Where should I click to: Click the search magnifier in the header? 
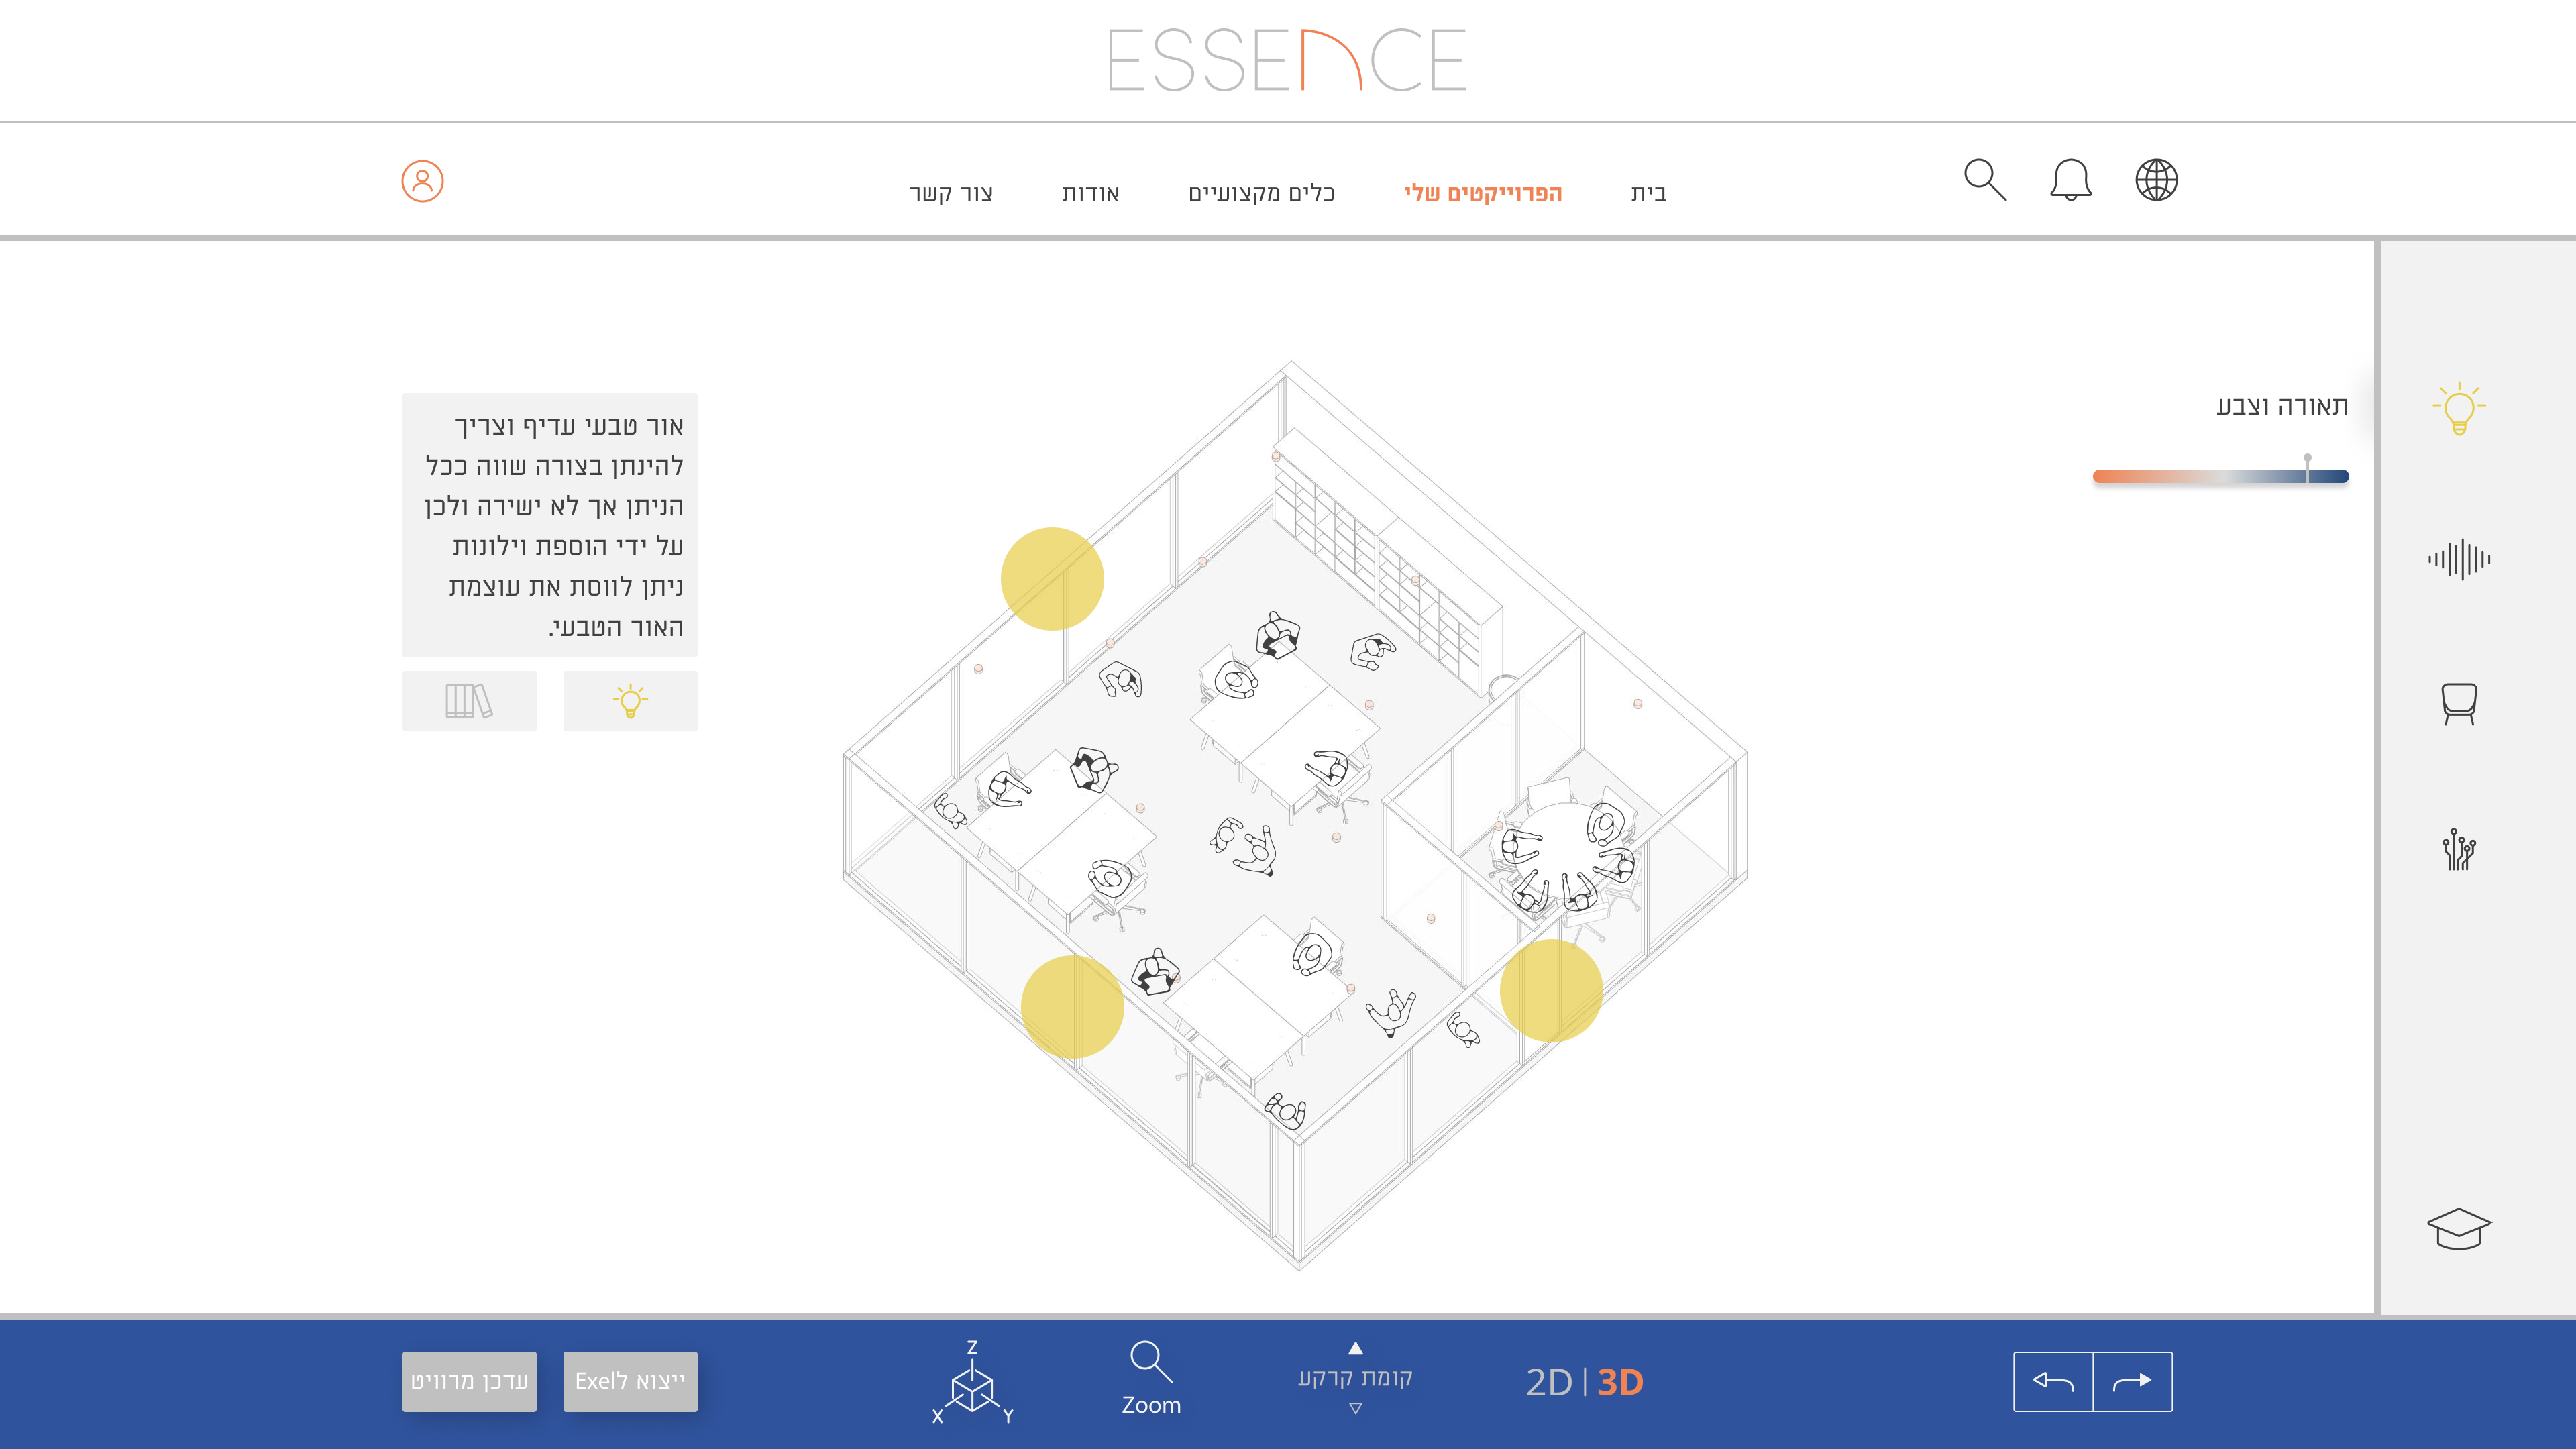(1985, 181)
